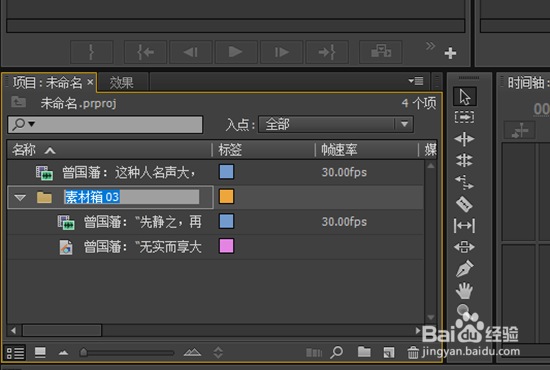The width and height of the screenshot is (550, 370).
Task: Select the Pen tool
Action: [x=464, y=269]
